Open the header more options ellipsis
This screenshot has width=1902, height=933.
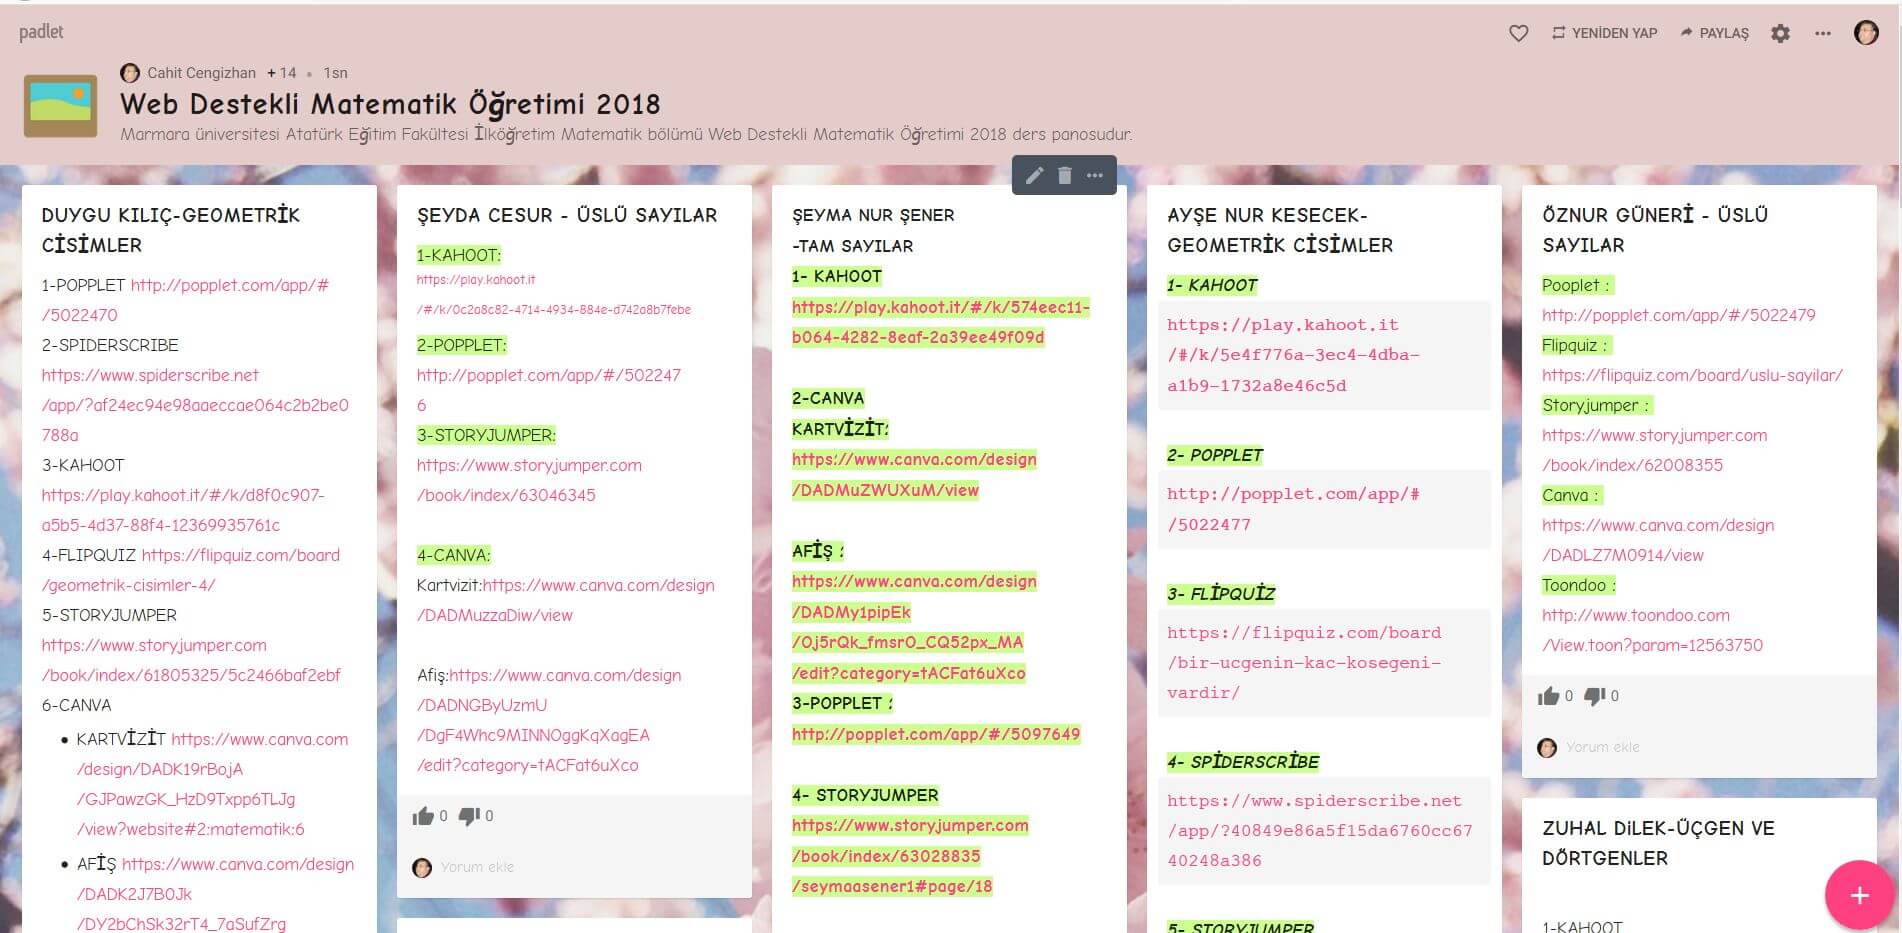pyautogui.click(x=1823, y=33)
